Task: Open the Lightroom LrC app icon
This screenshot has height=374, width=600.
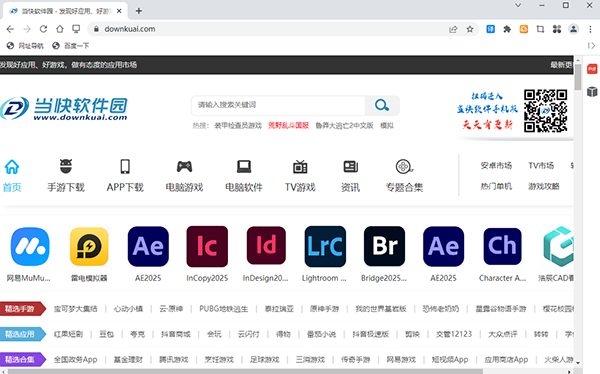Action: (x=325, y=247)
